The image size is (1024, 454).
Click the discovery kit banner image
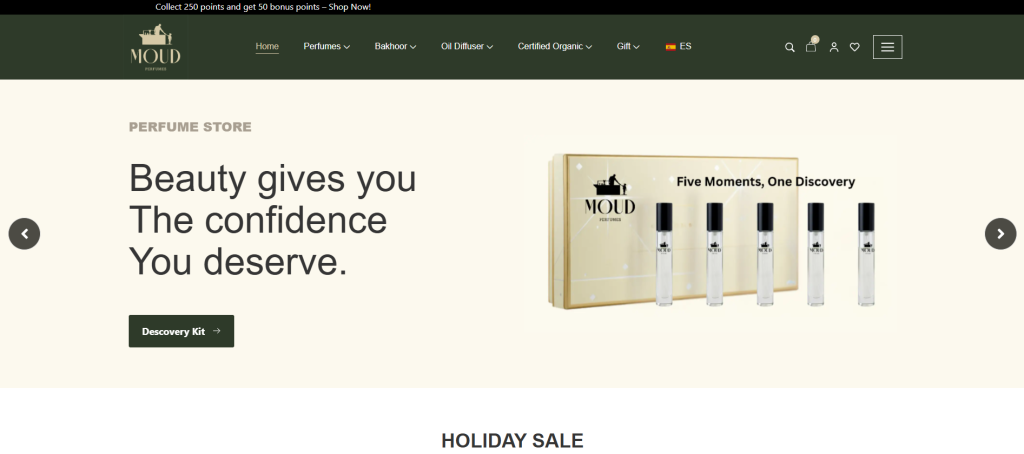coord(711,231)
